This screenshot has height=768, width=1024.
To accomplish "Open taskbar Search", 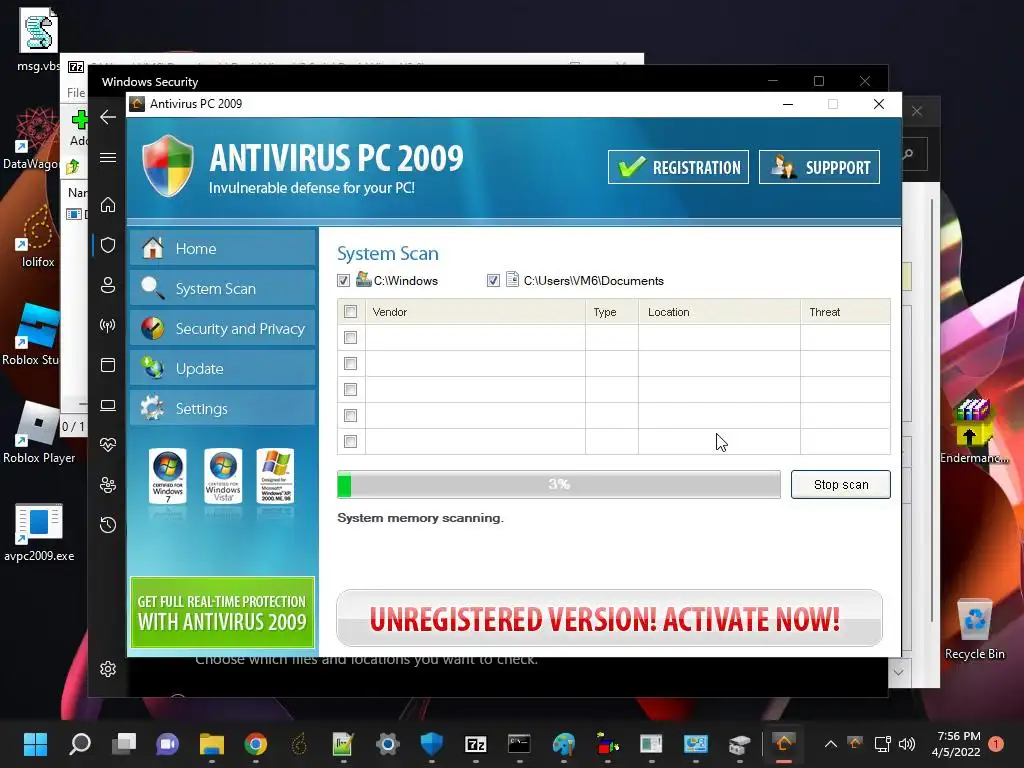I will 80,744.
